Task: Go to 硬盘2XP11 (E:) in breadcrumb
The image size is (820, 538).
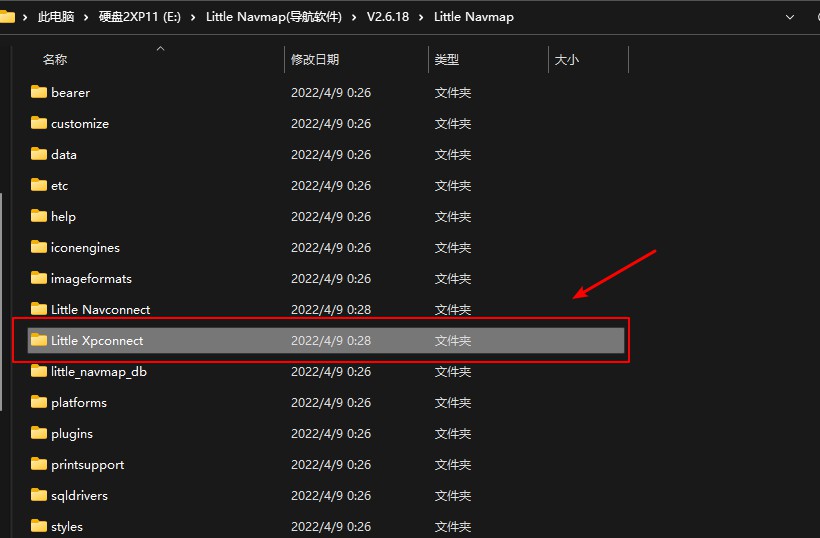Action: (140, 17)
